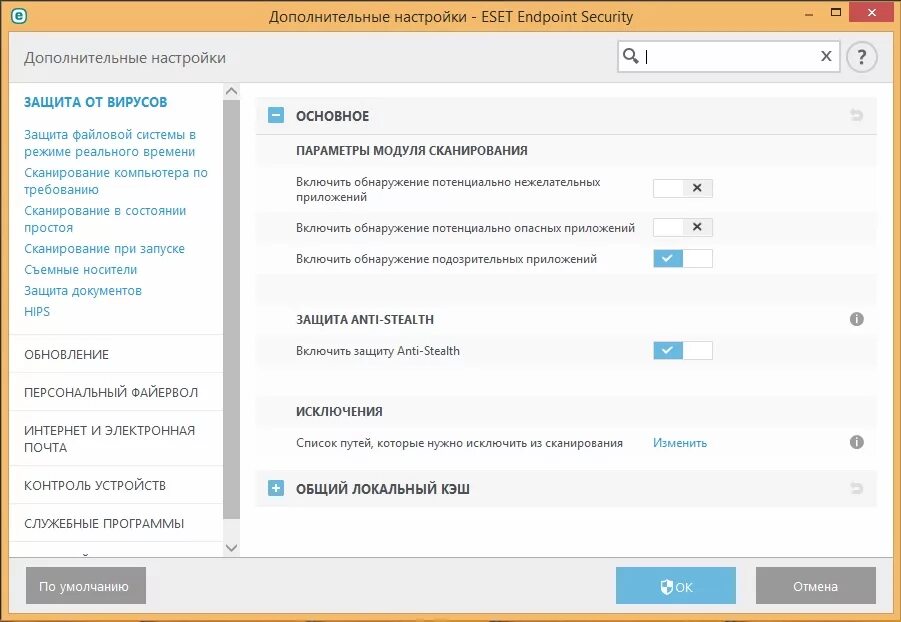Open Сканирование компьютера по требованию

click(x=115, y=181)
